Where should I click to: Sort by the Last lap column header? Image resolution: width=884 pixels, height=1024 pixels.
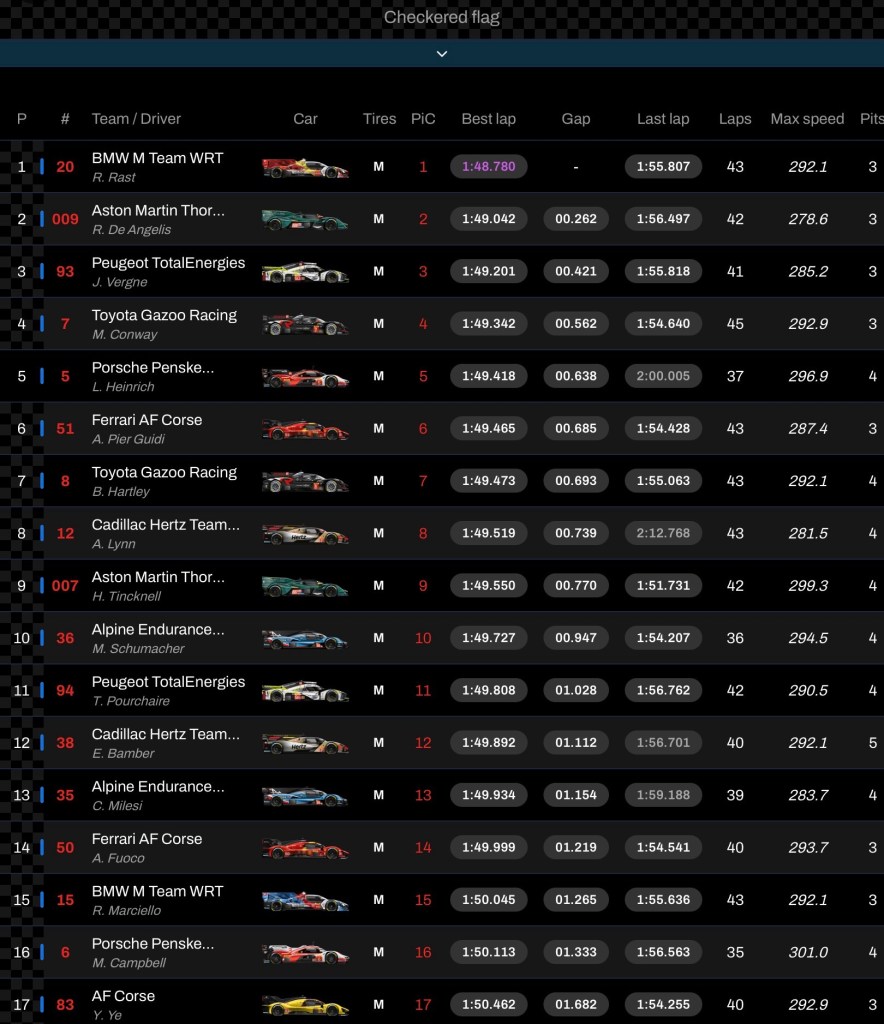pos(663,119)
